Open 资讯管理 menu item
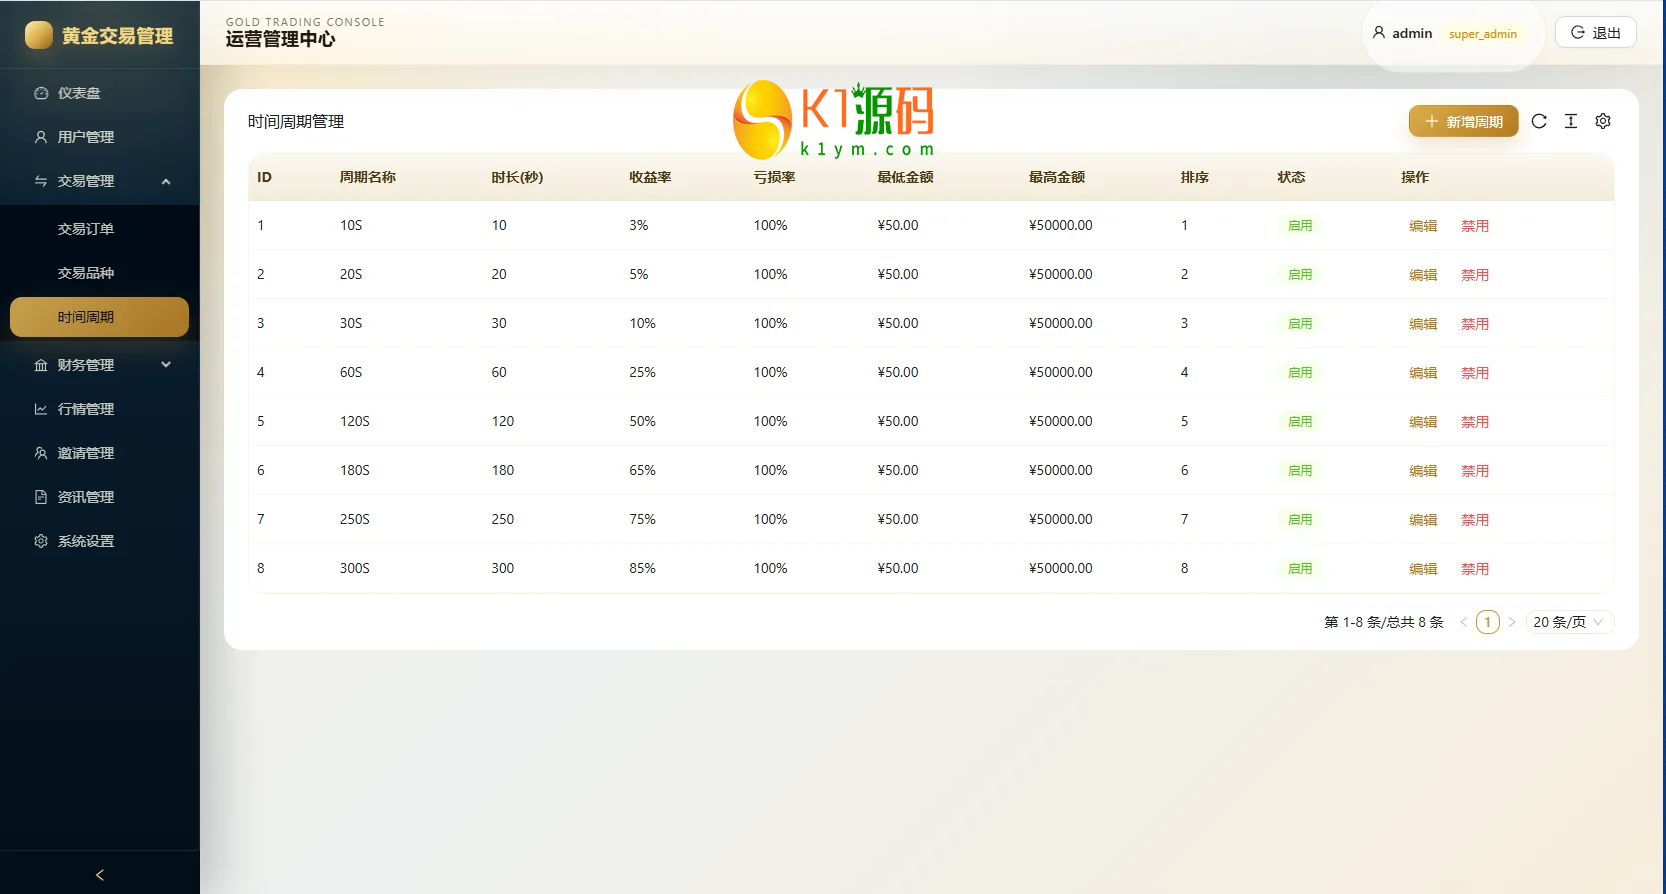 [x=100, y=497]
